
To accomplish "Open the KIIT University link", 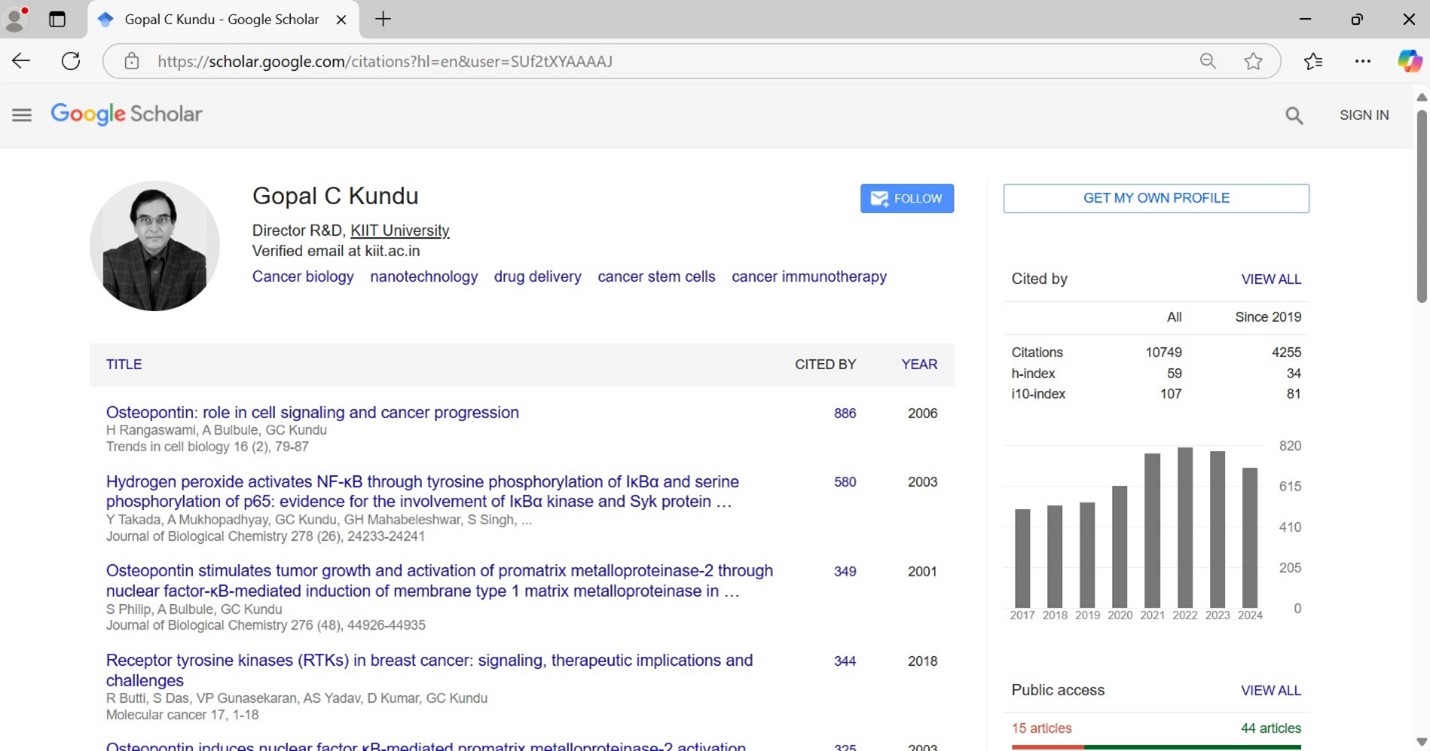I will click(x=399, y=230).
